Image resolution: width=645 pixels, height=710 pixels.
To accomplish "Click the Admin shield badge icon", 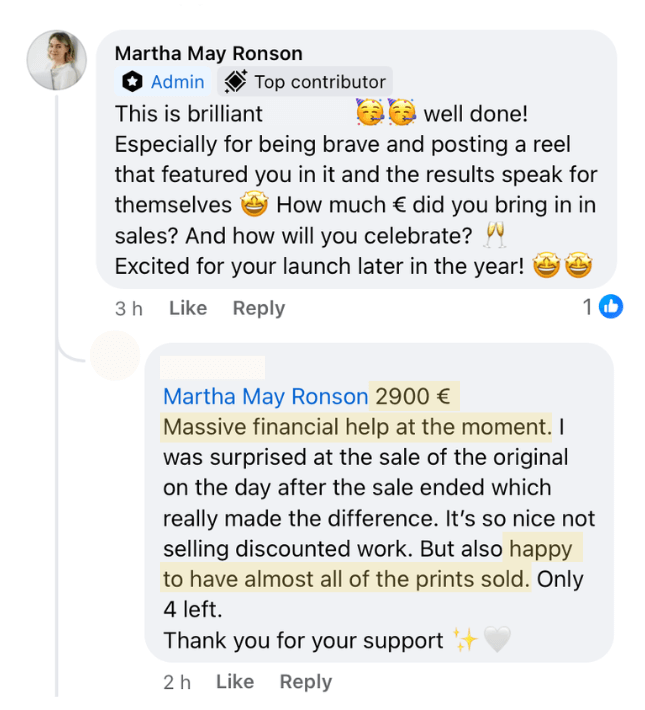I will point(132,82).
